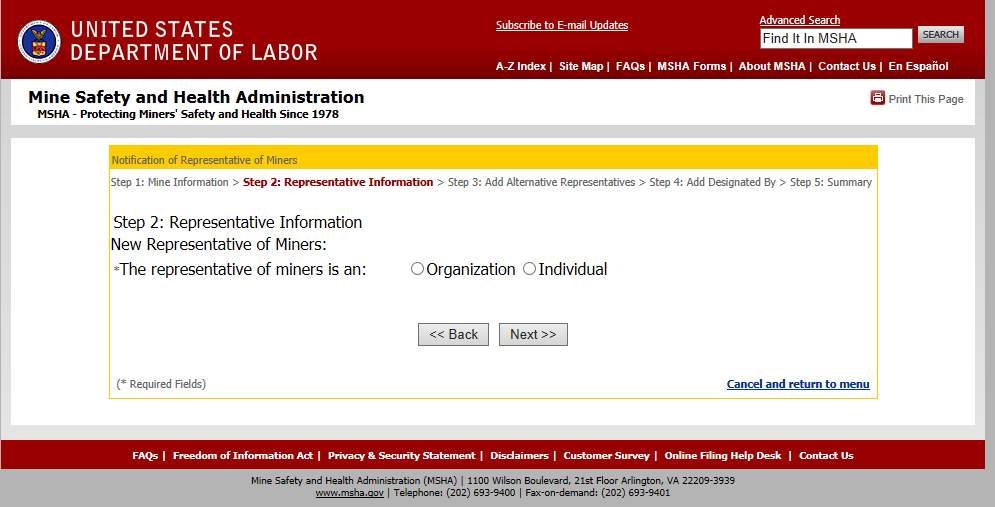Select the Organization radio button
Image resolution: width=995 pixels, height=507 pixels.
pos(417,268)
